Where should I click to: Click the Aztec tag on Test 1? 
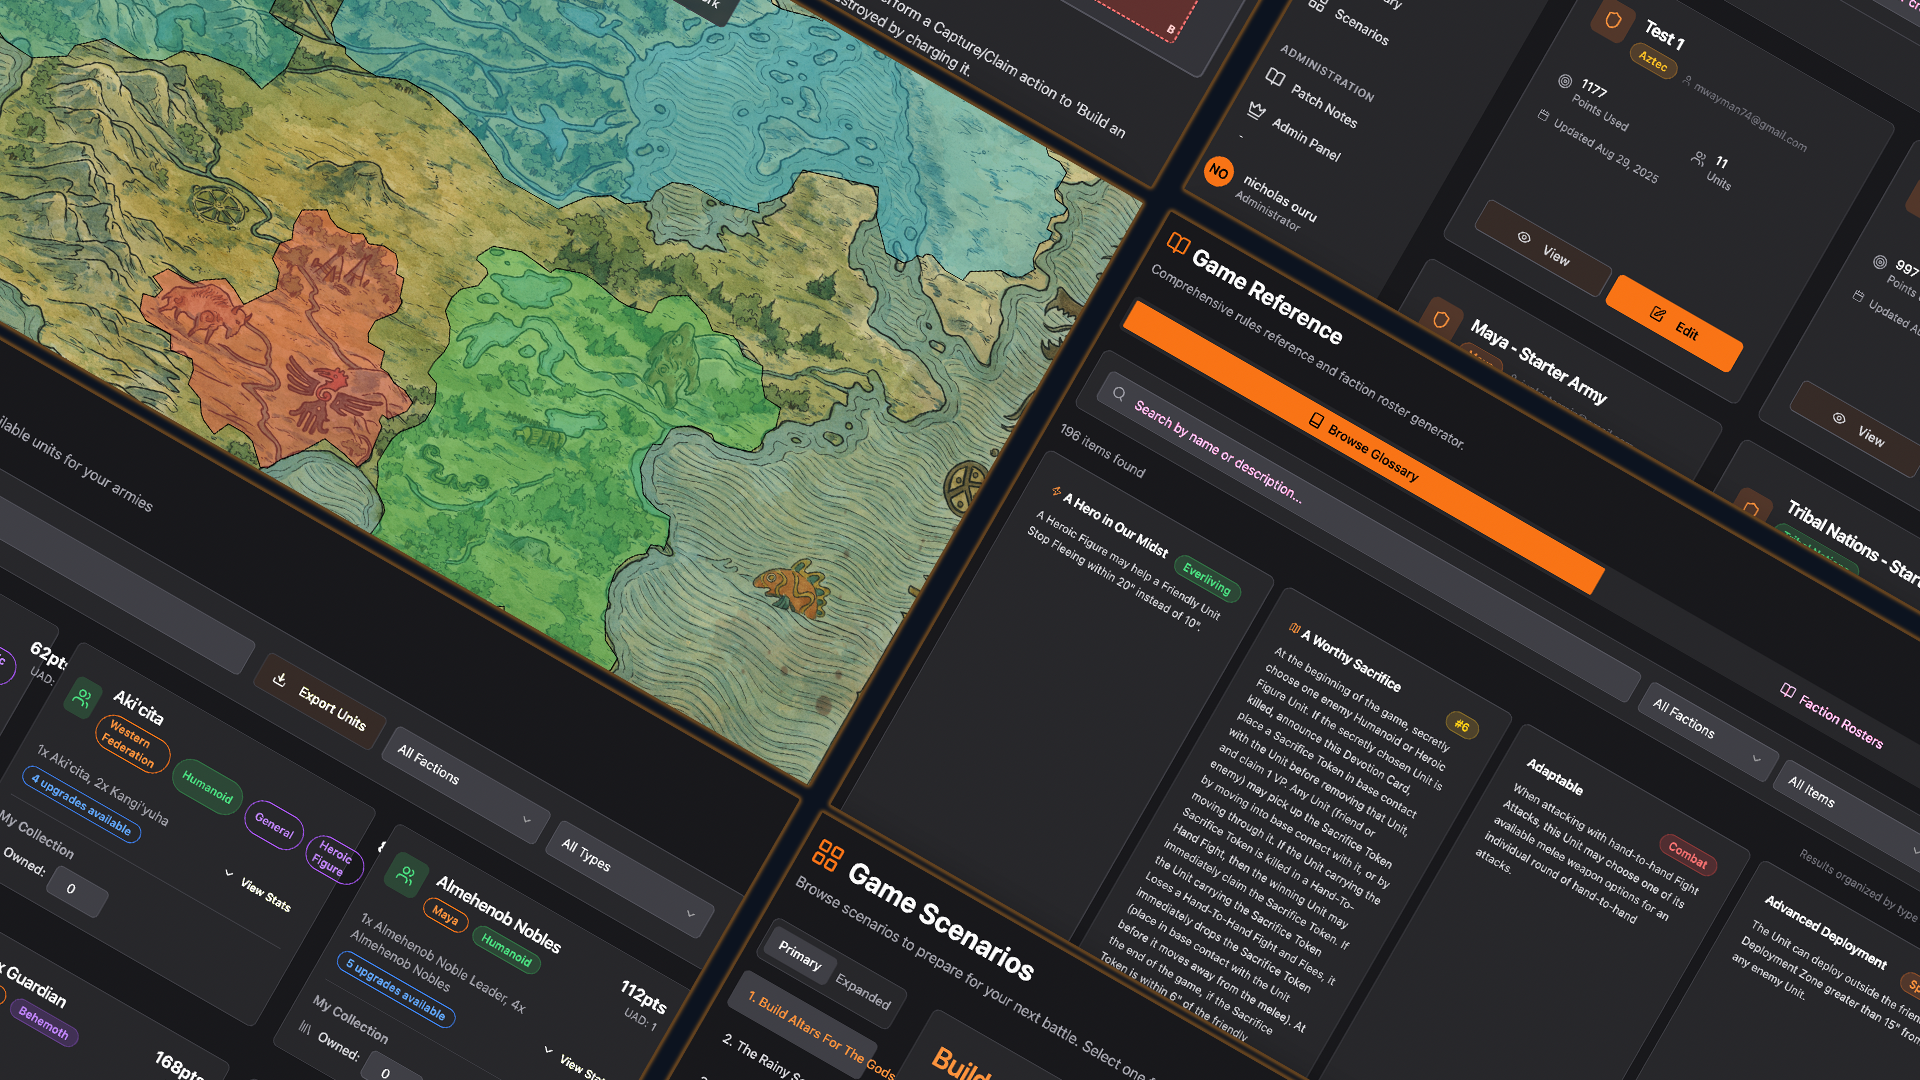(1653, 62)
